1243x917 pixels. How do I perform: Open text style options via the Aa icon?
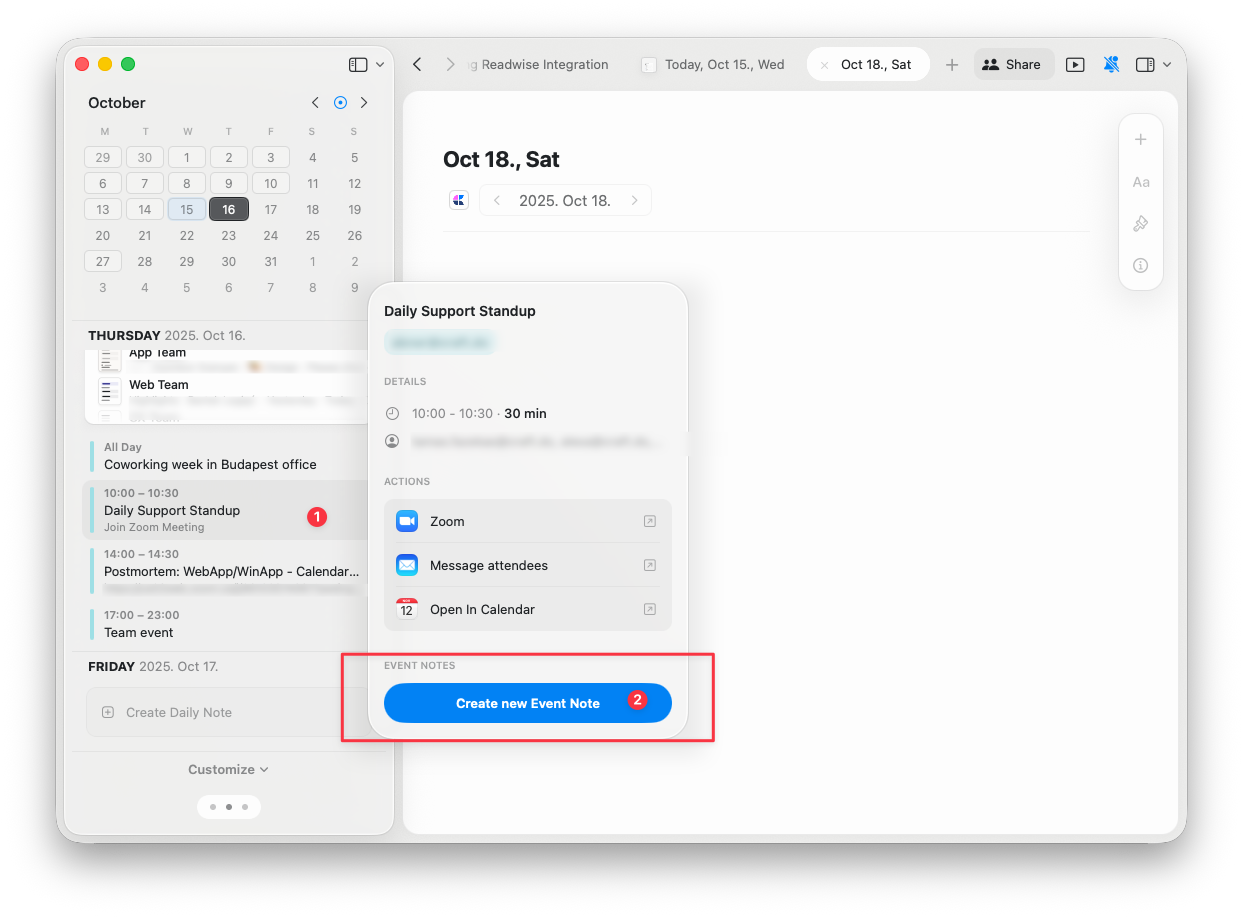click(x=1141, y=182)
